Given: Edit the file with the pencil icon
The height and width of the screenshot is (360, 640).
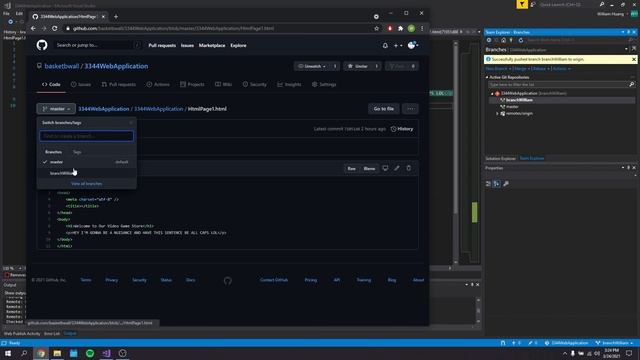Looking at the screenshot, I should (x=397, y=168).
